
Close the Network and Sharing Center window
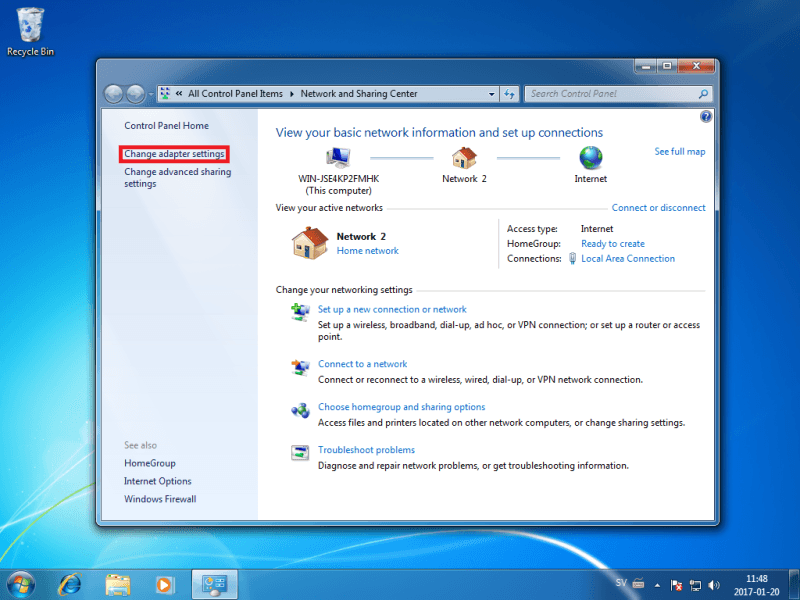pyautogui.click(x=696, y=66)
